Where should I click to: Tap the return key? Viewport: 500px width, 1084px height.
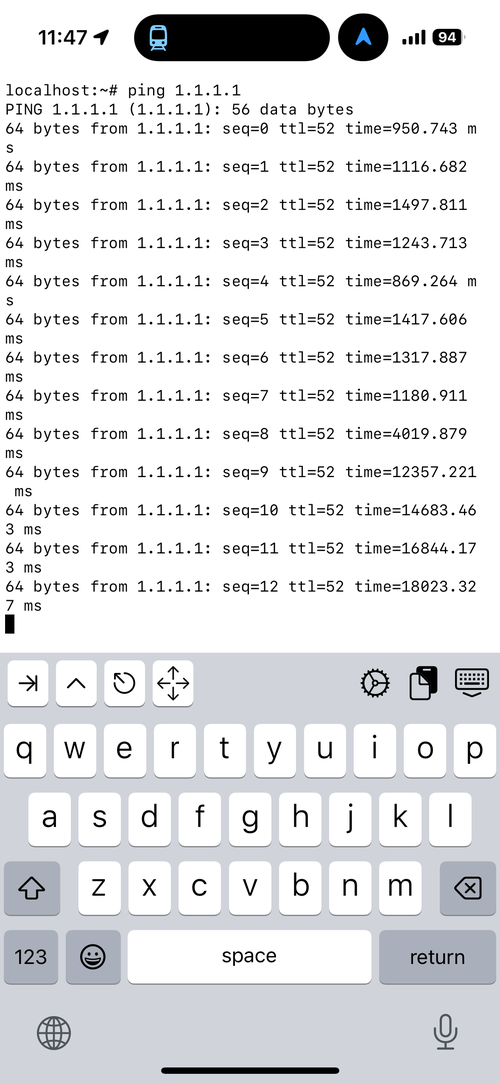click(x=437, y=957)
